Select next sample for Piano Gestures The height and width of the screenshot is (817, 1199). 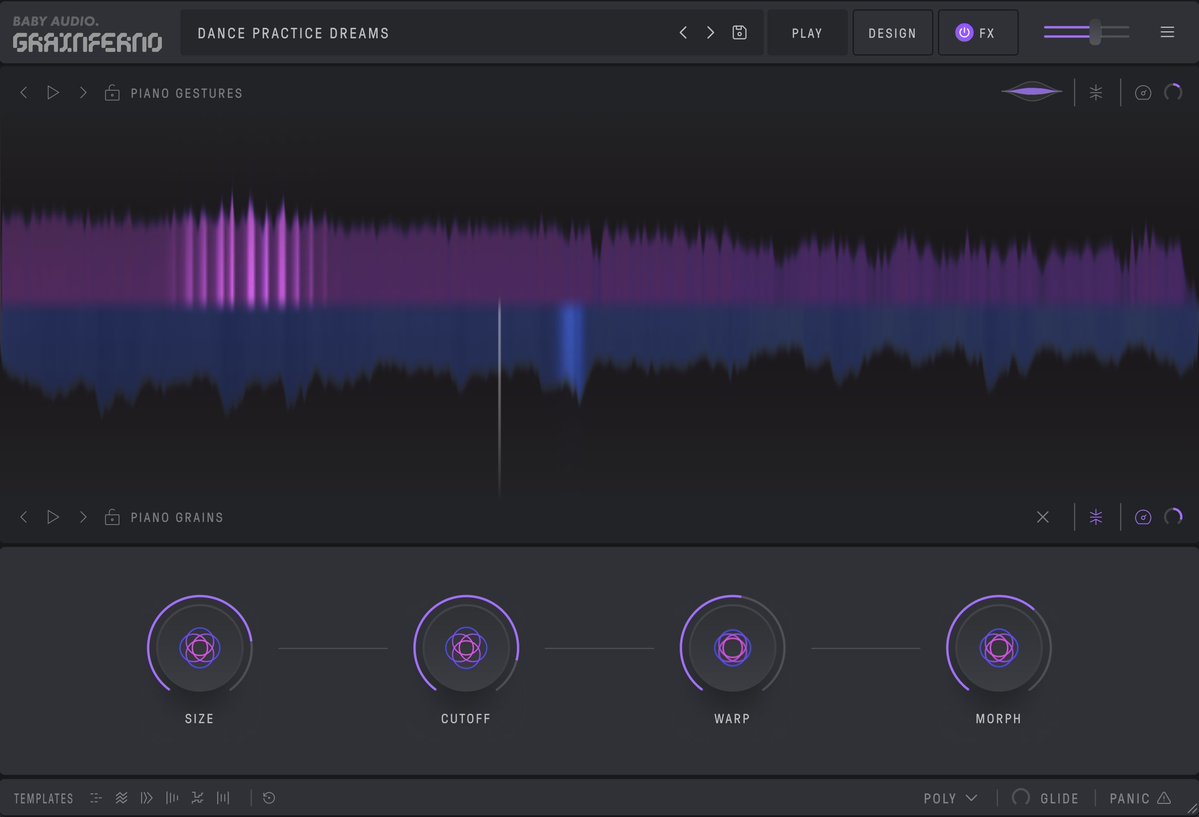click(83, 93)
